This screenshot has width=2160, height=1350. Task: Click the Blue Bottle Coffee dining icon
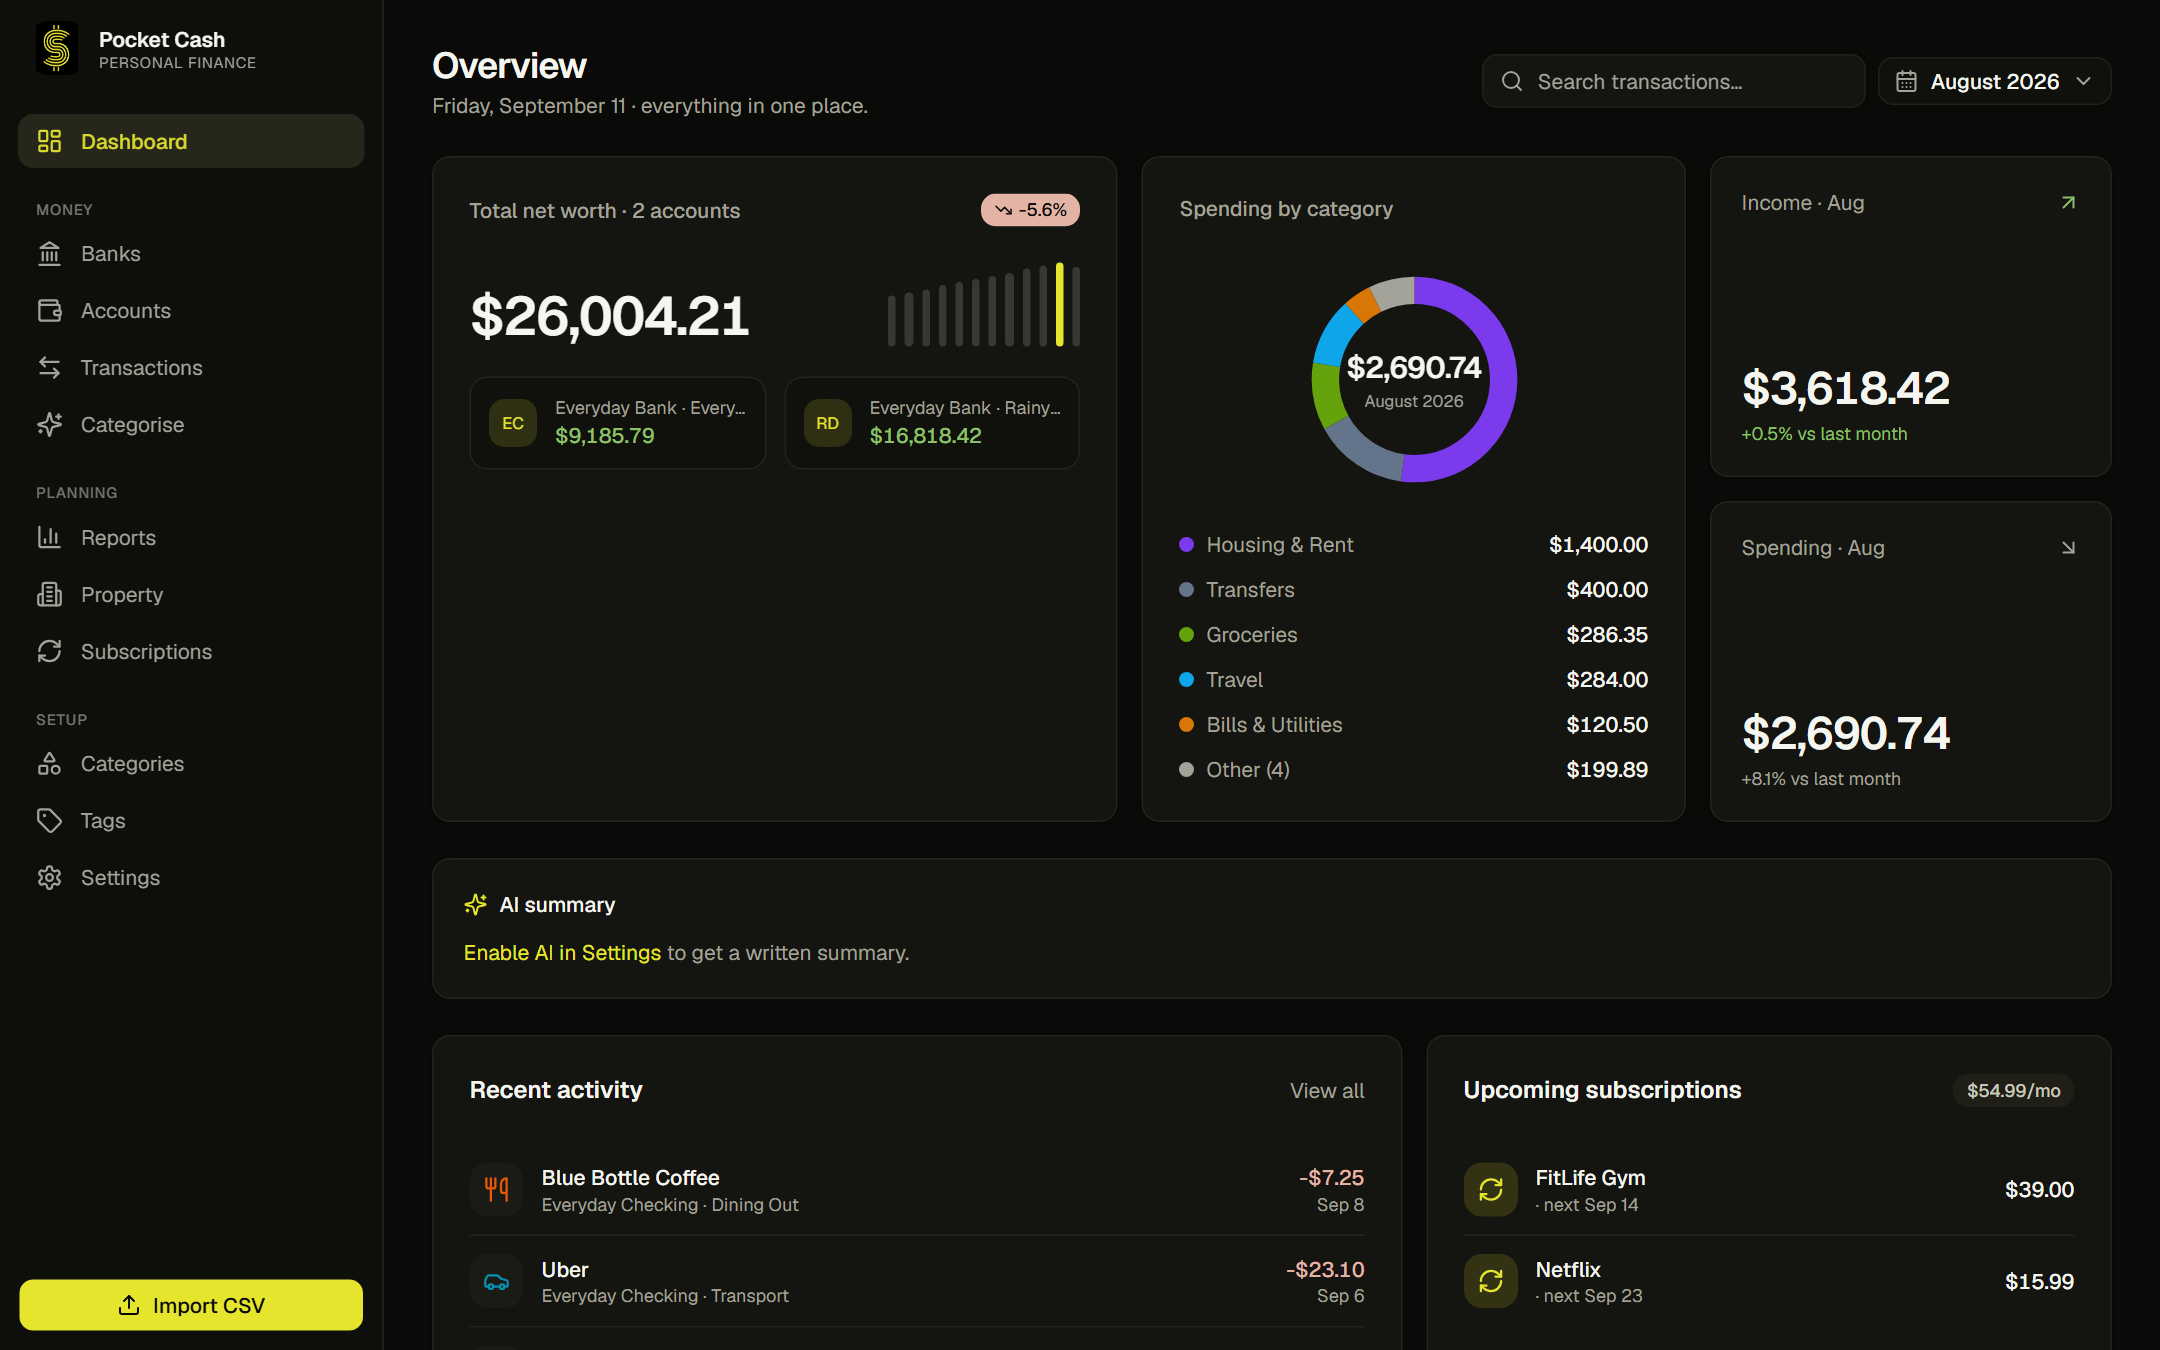[x=497, y=1189]
